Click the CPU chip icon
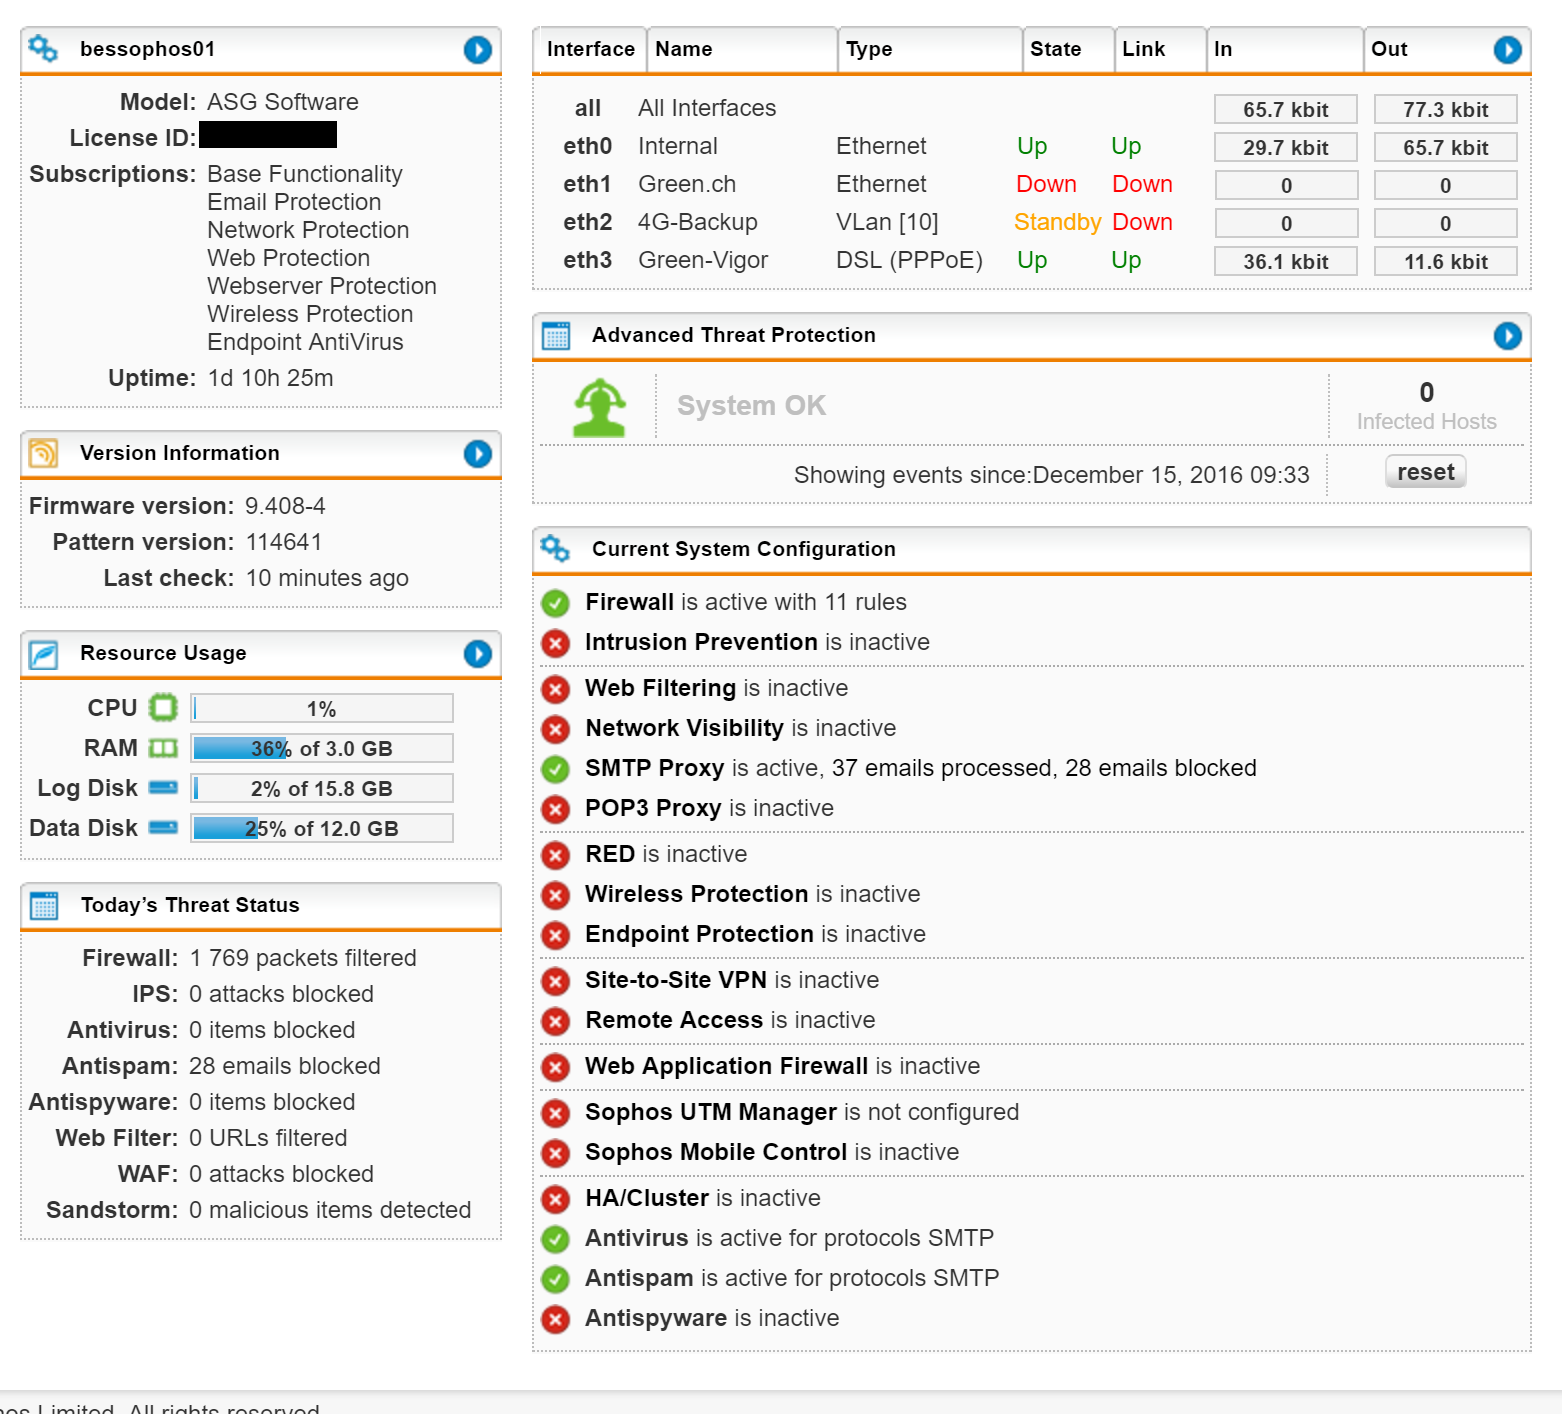This screenshot has width=1562, height=1414. 163,708
